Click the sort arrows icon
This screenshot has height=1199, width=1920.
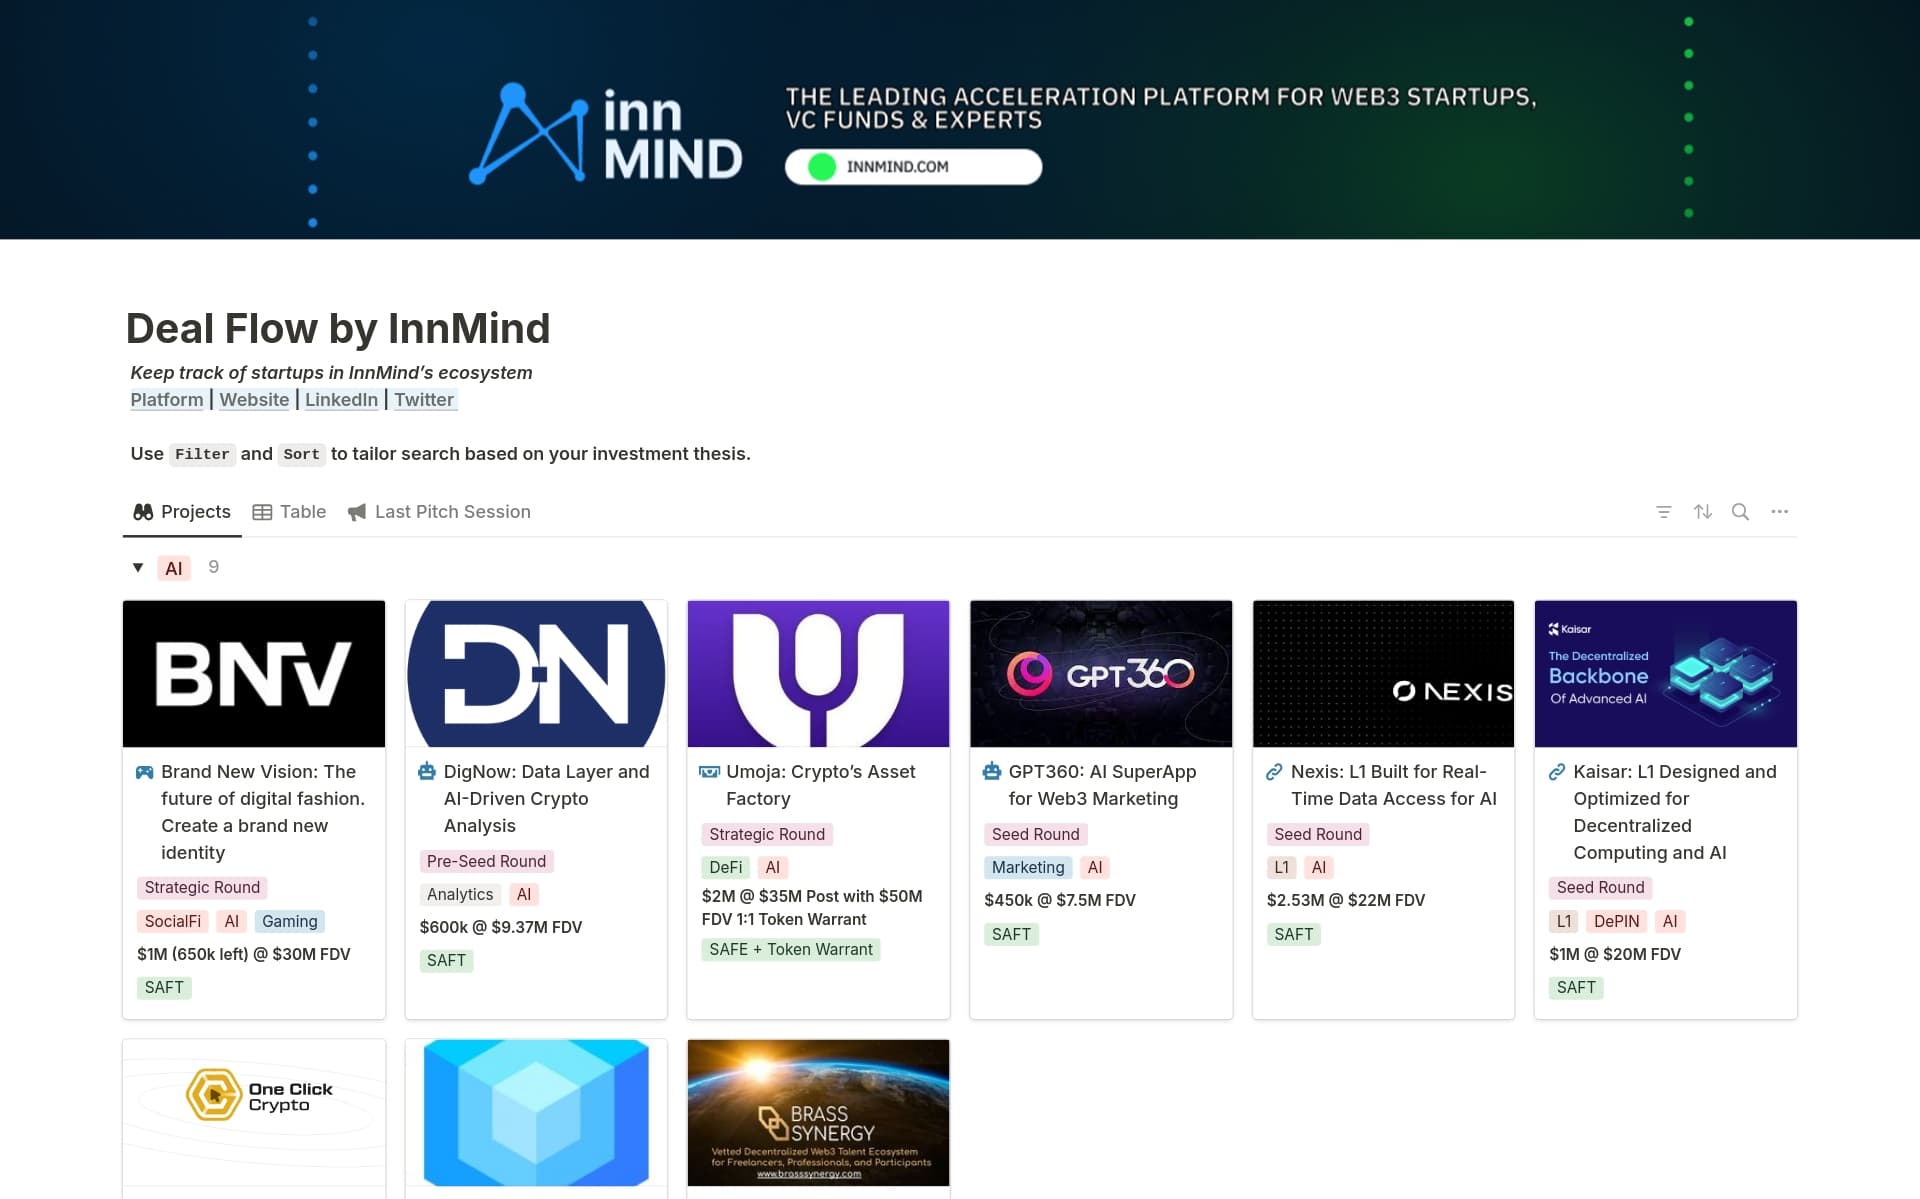[x=1702, y=512]
